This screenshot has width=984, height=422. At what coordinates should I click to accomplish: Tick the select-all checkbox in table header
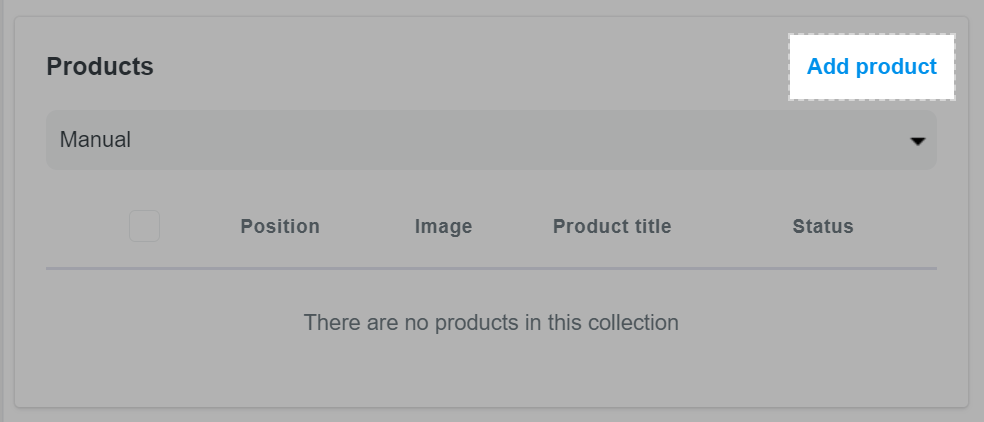click(144, 226)
